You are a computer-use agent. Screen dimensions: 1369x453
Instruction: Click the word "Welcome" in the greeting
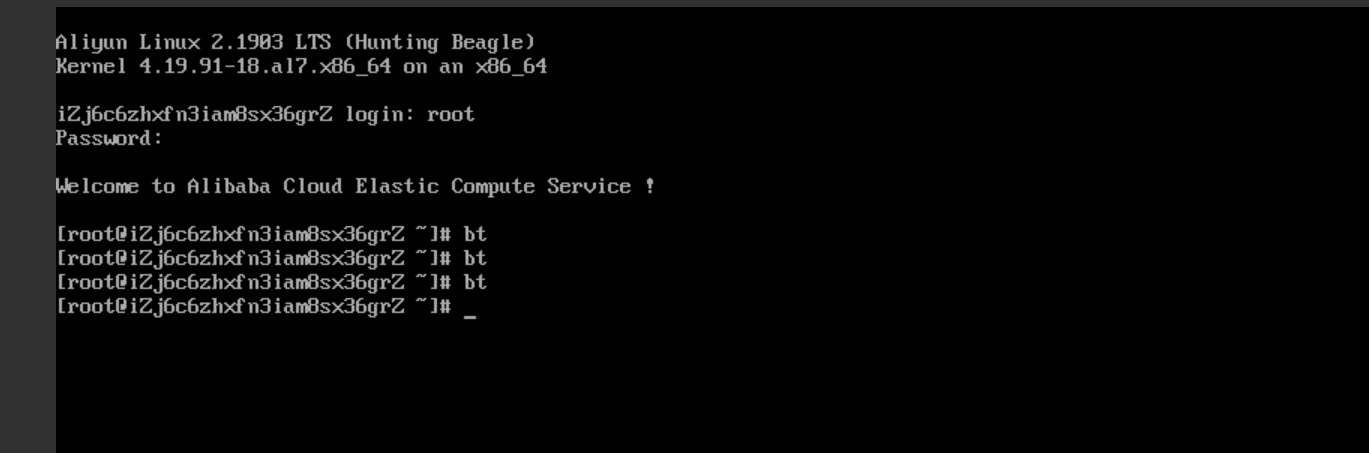pyautogui.click(x=97, y=187)
